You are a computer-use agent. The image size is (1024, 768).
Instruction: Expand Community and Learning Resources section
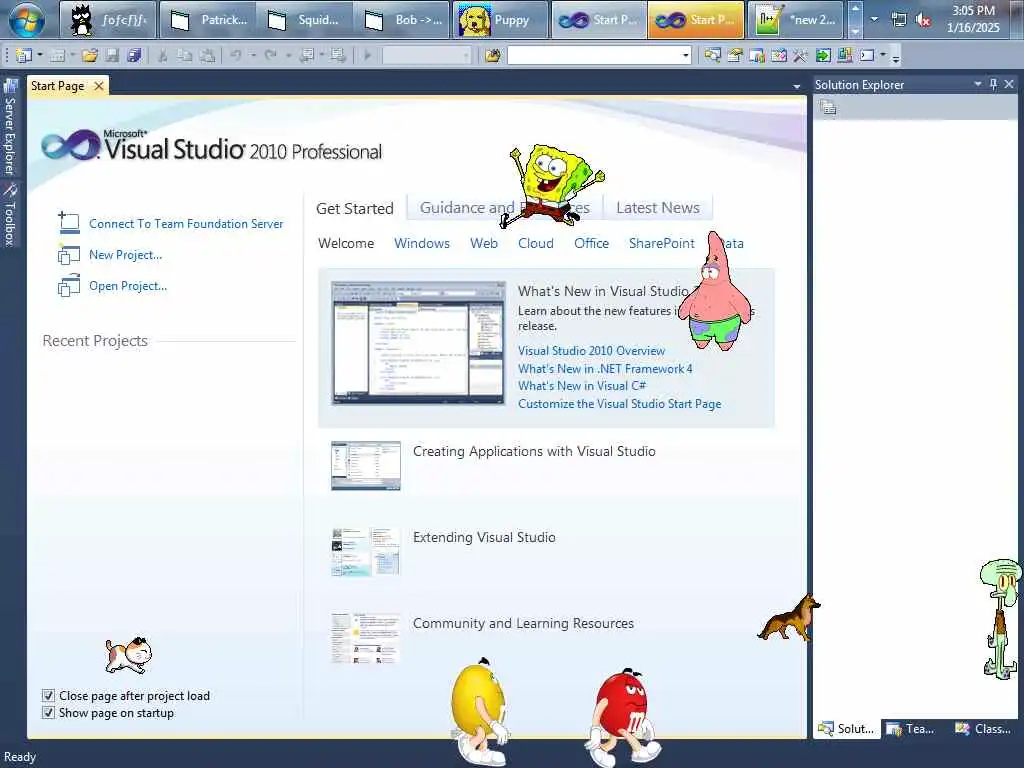pos(523,623)
